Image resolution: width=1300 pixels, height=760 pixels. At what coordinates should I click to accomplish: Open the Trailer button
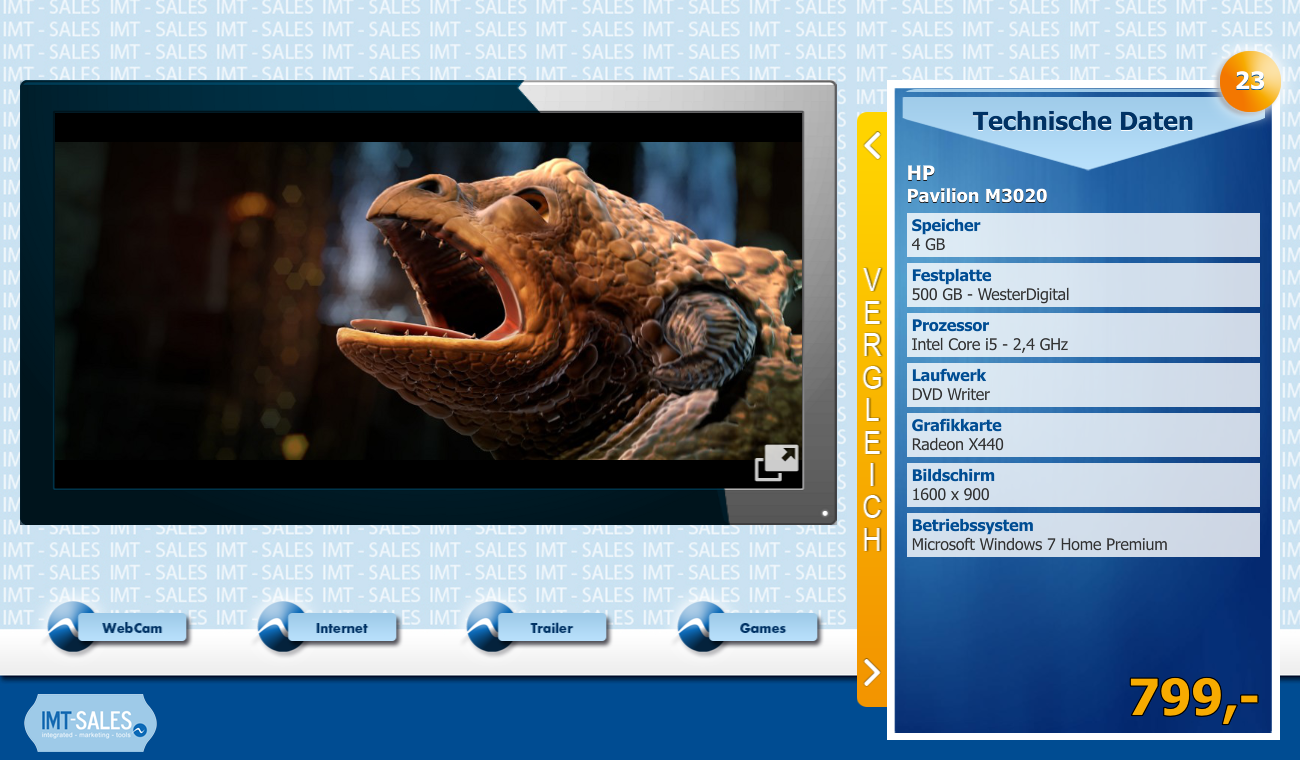pyautogui.click(x=551, y=628)
